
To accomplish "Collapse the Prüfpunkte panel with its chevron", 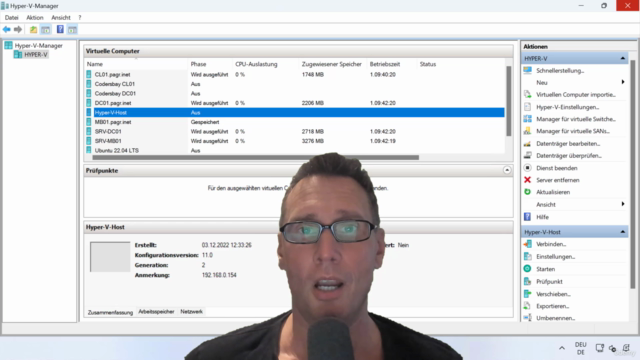I will click(x=507, y=170).
